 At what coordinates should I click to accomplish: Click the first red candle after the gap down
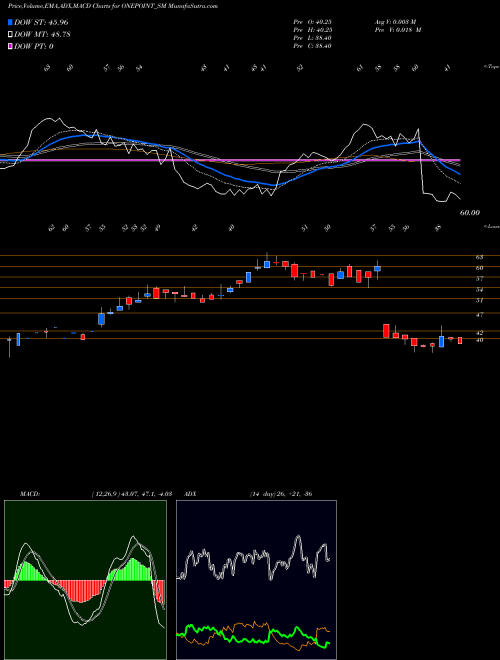click(x=386, y=331)
